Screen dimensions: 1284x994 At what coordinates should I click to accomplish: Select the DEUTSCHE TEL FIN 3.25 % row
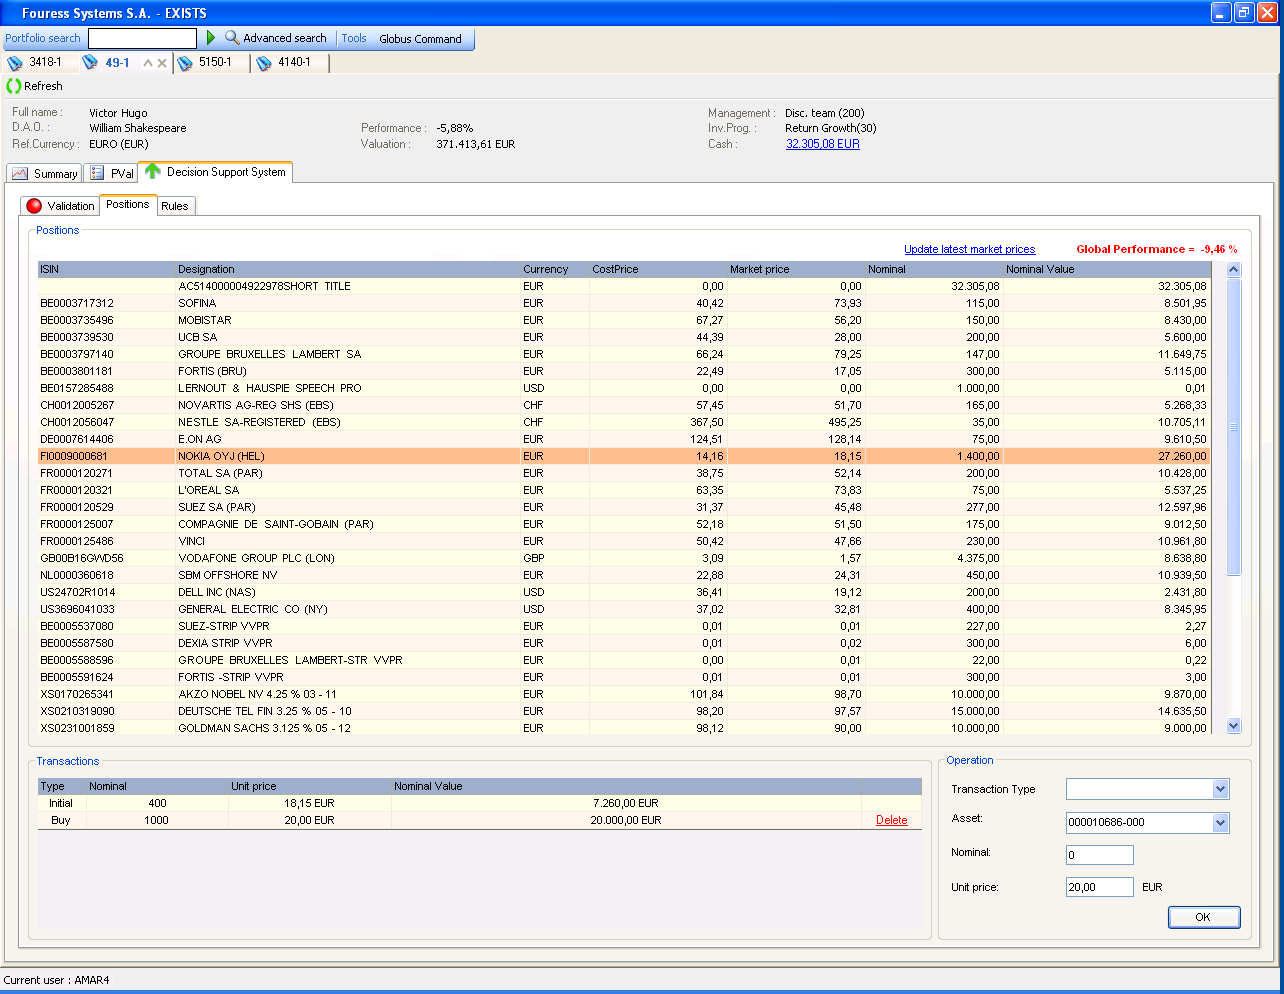(624, 711)
